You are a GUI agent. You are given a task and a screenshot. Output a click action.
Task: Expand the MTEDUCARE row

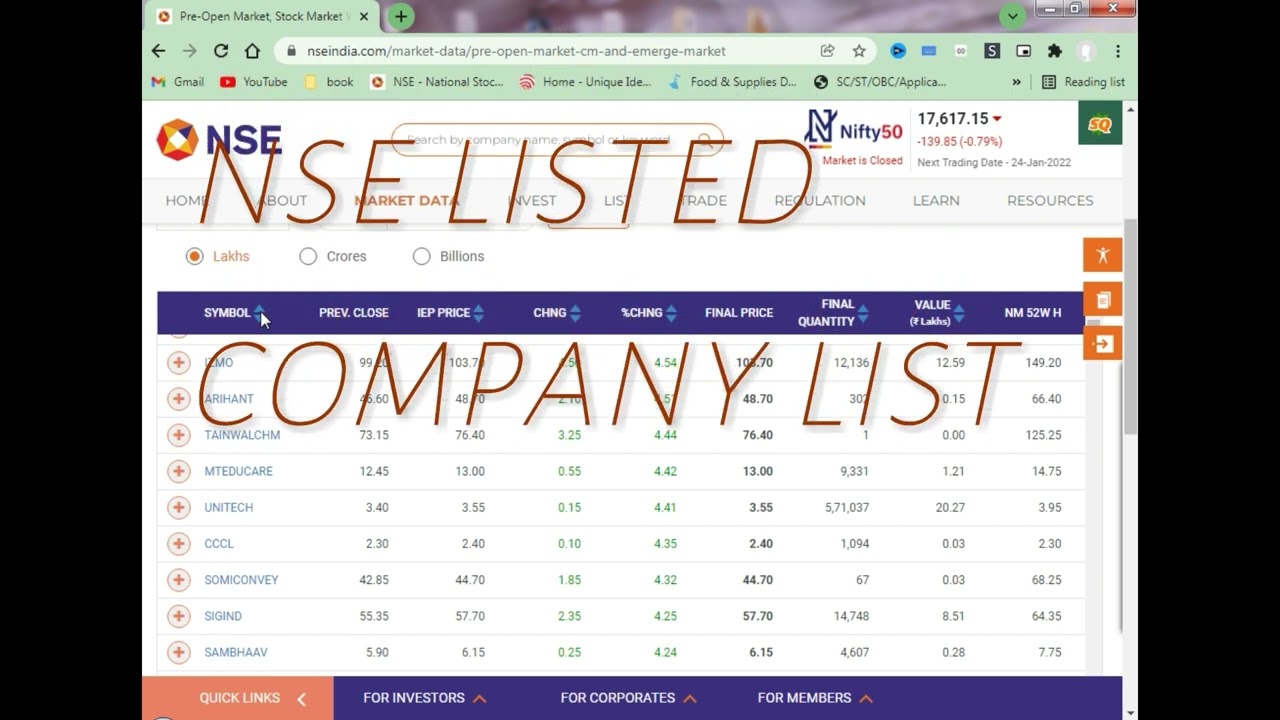click(178, 471)
